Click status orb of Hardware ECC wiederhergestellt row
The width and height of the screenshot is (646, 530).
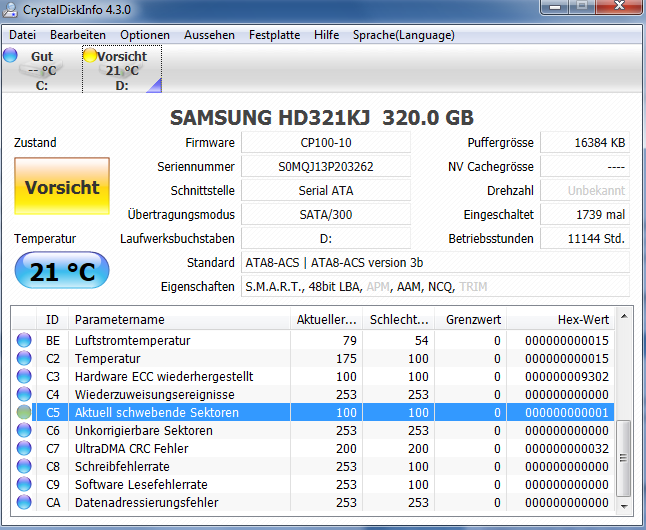coord(24,376)
